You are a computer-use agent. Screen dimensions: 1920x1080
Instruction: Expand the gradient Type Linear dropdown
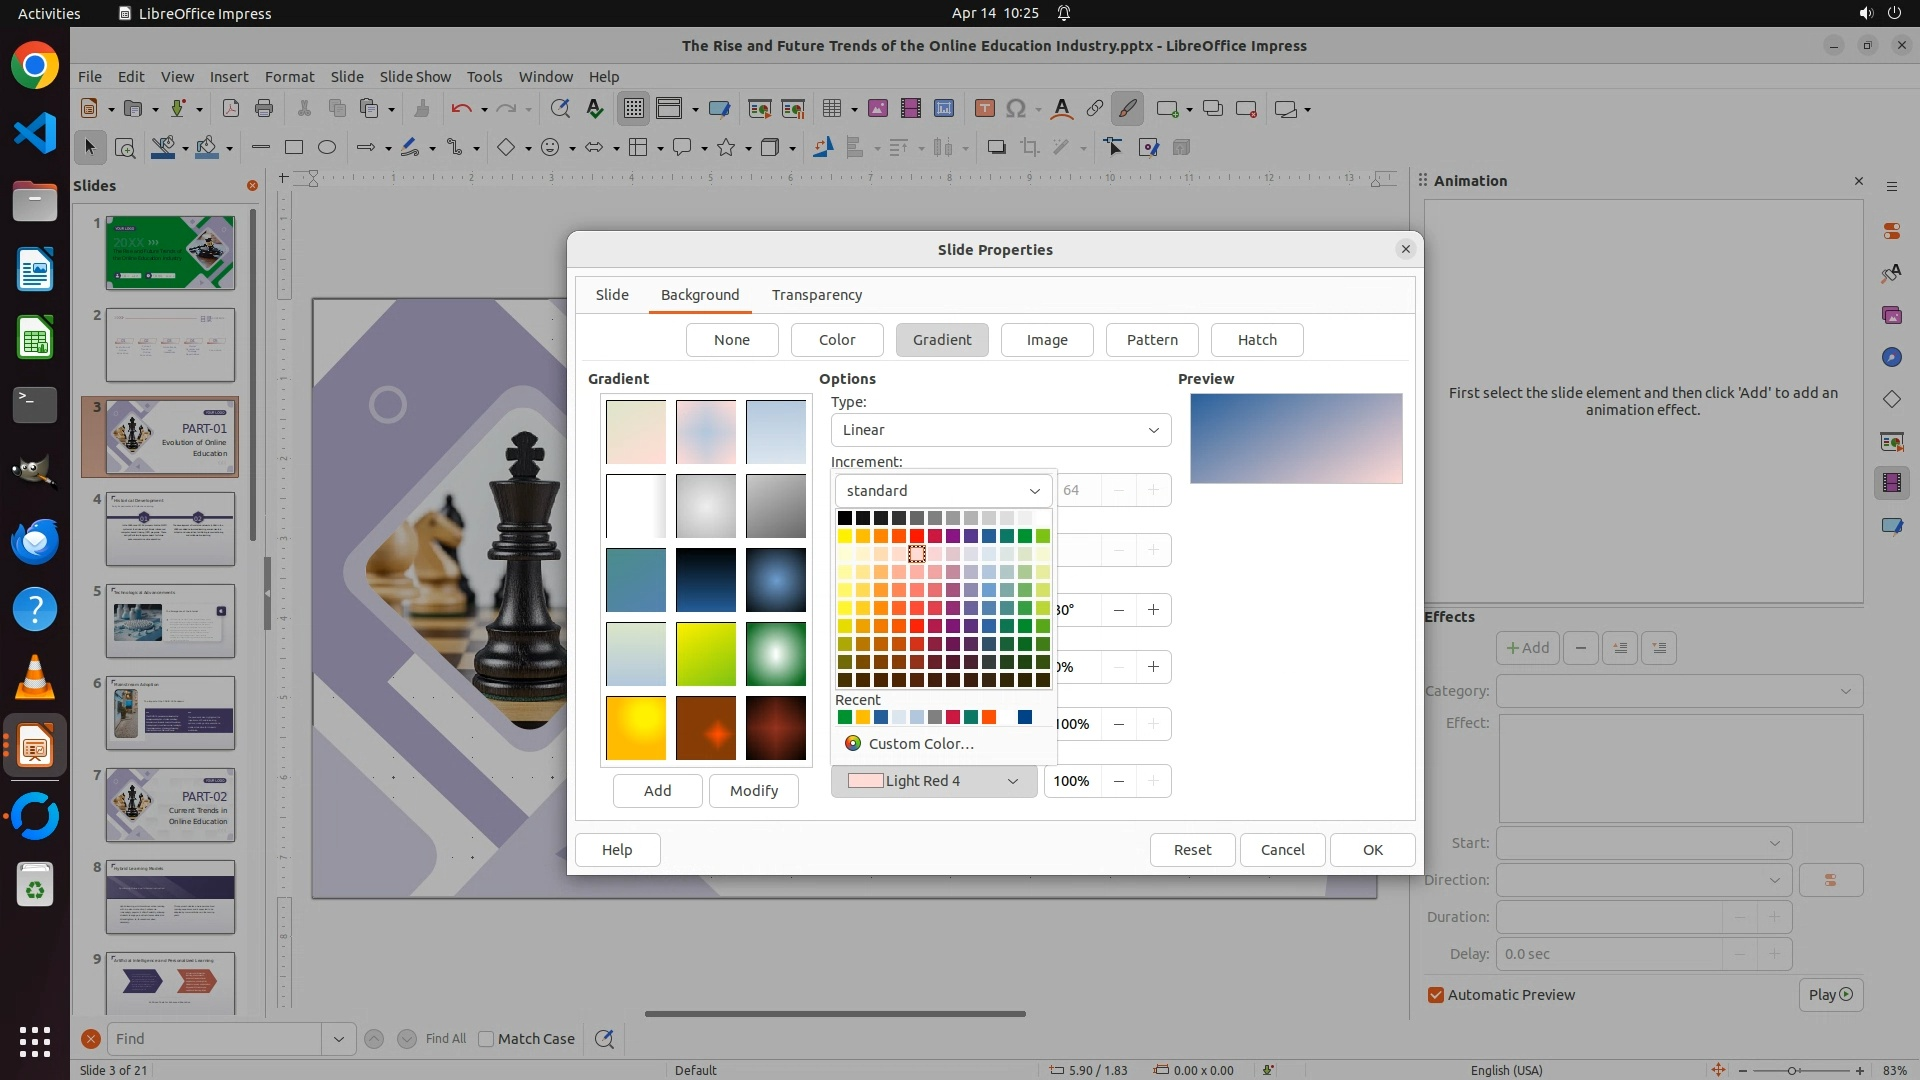[x=1000, y=430]
